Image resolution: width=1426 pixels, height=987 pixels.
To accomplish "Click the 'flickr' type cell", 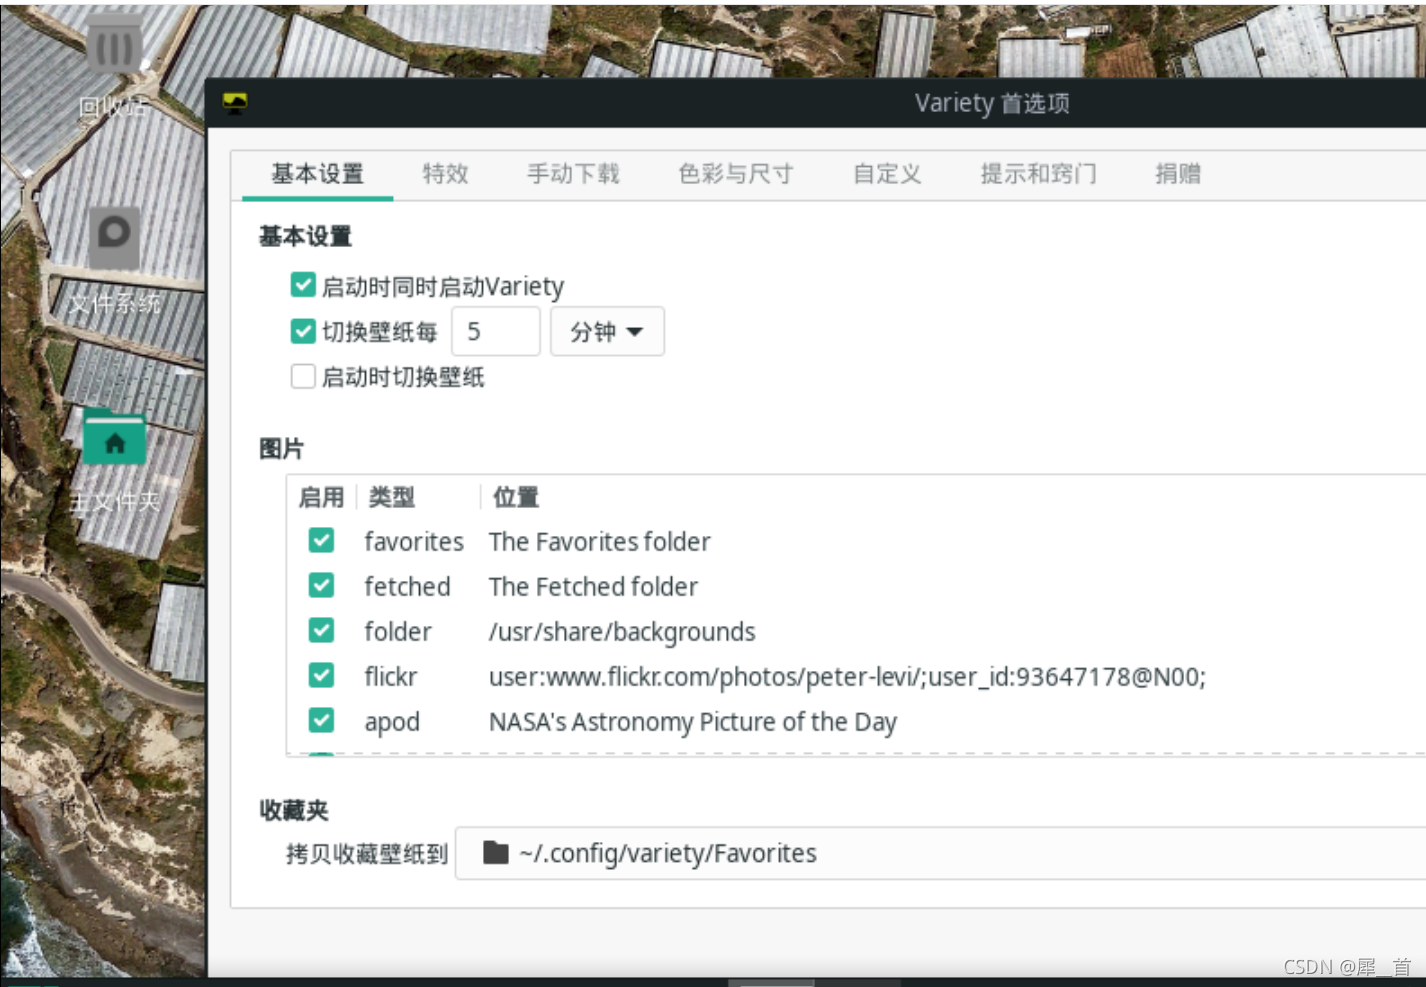I will point(391,677).
